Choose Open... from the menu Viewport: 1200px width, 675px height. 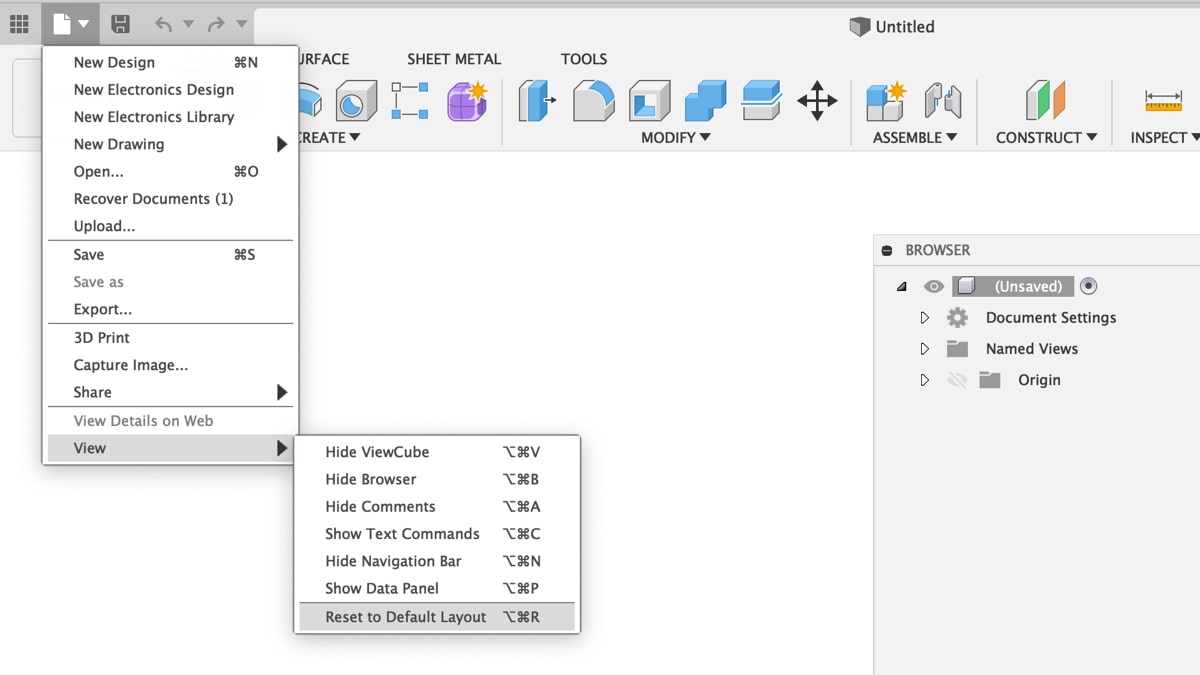pyautogui.click(x=170, y=172)
